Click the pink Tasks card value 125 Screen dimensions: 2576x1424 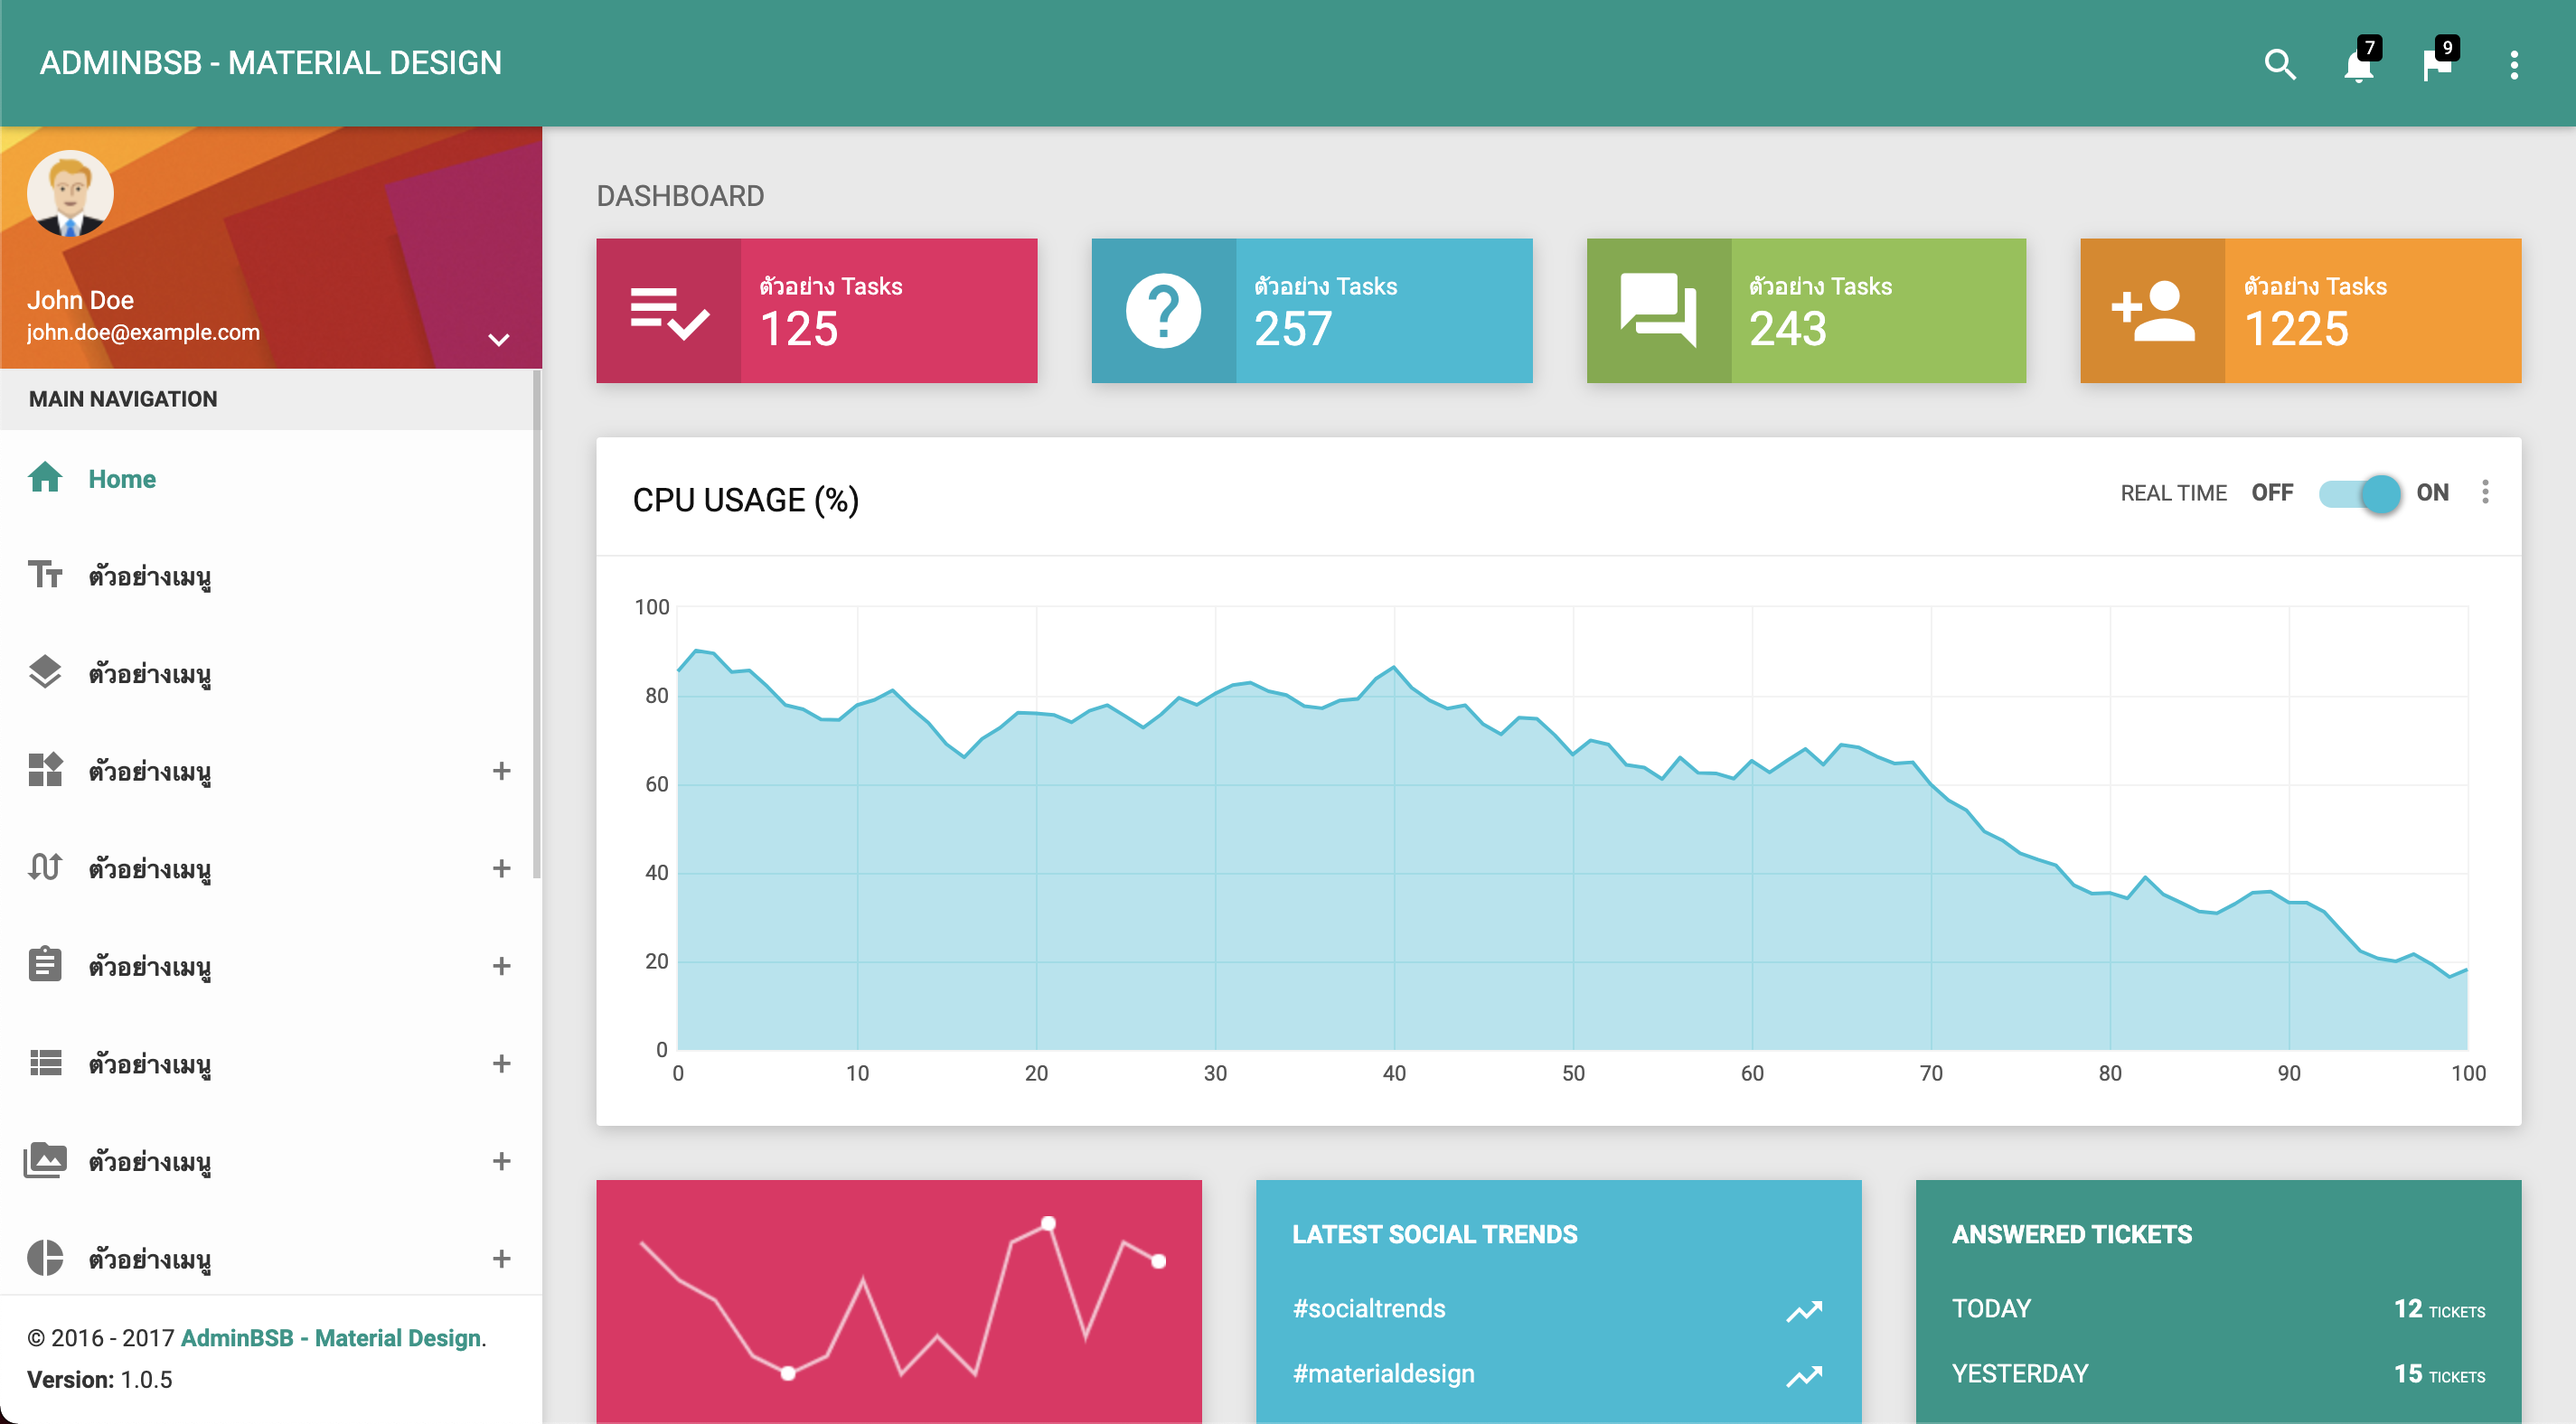[799, 329]
